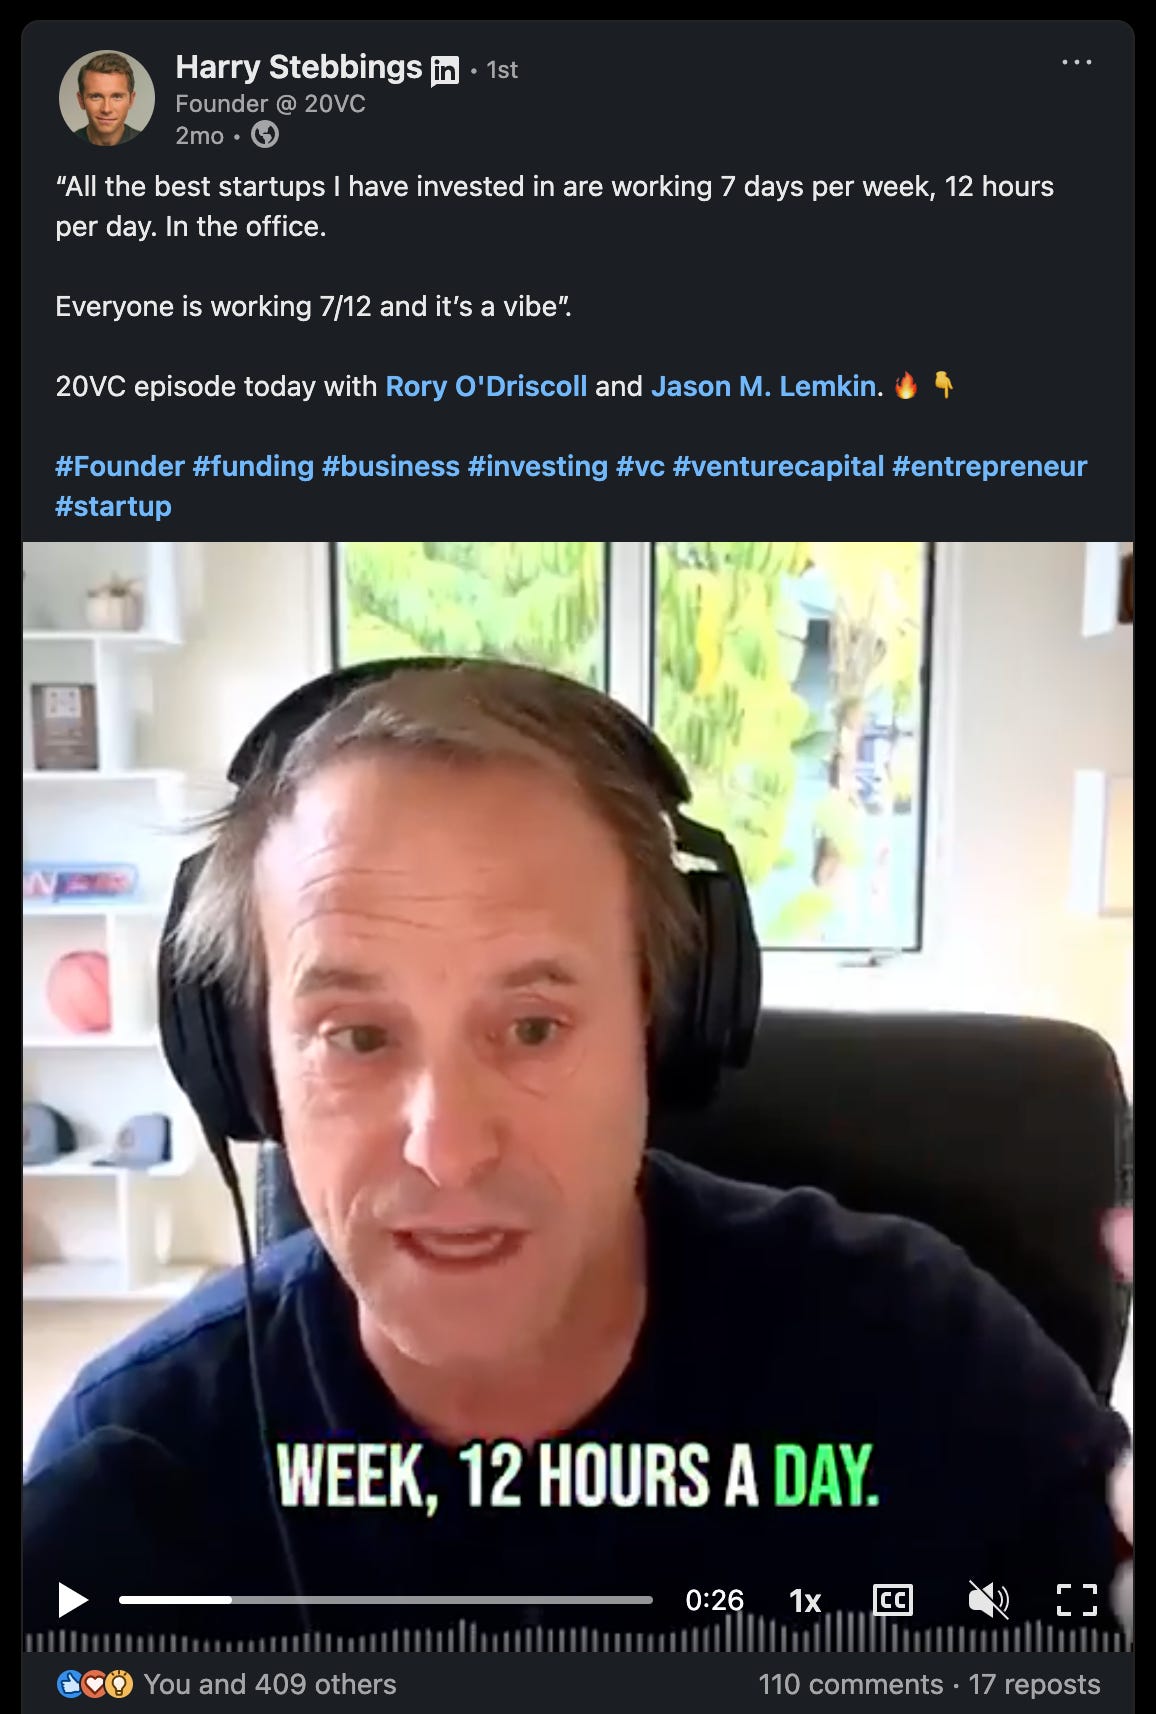Screen dimensions: 1156x1714
Task: Click the video progress bar
Action: click(386, 1600)
